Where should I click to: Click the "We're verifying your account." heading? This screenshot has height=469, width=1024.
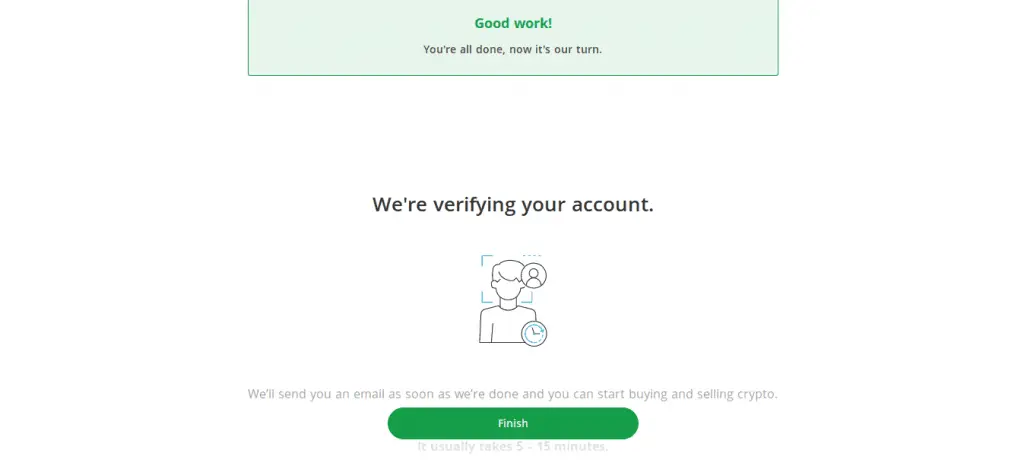[513, 204]
